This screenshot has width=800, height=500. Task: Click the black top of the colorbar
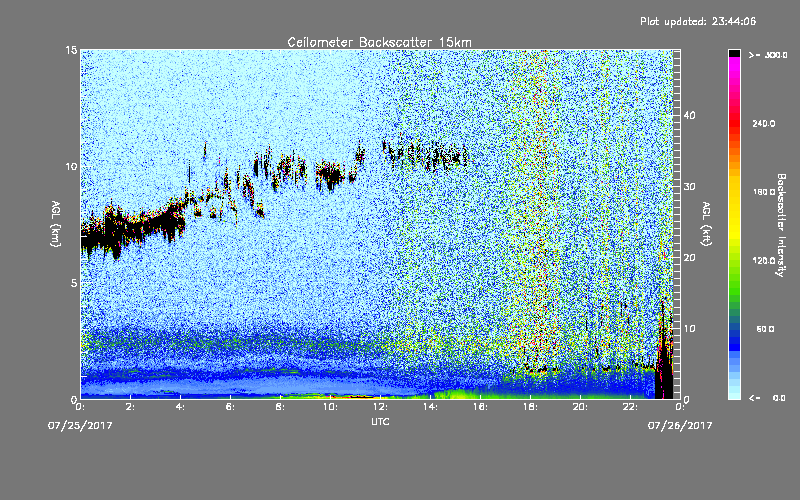point(734,53)
